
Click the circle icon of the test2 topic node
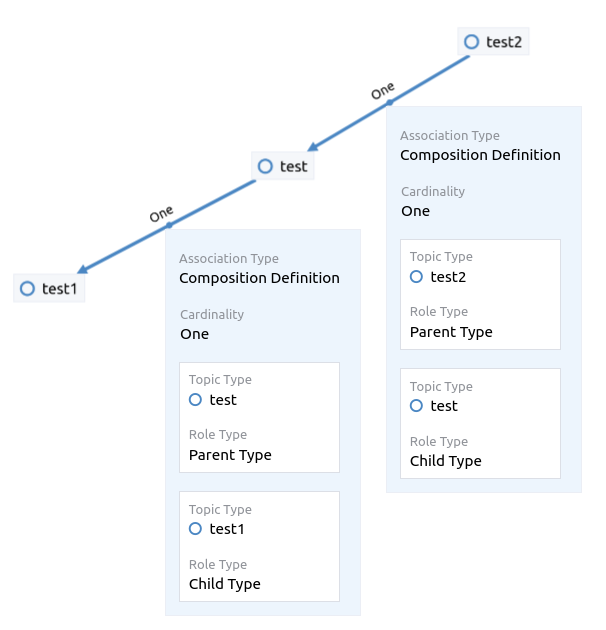pyautogui.click(x=473, y=41)
